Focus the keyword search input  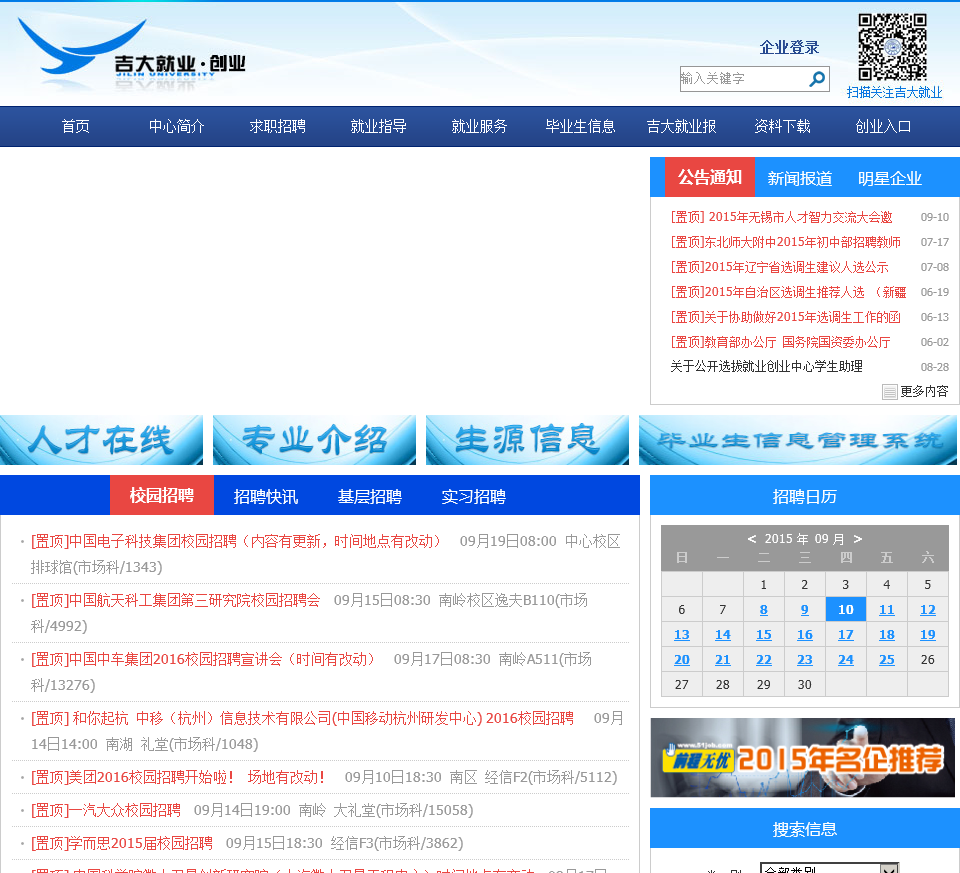pyautogui.click(x=744, y=79)
